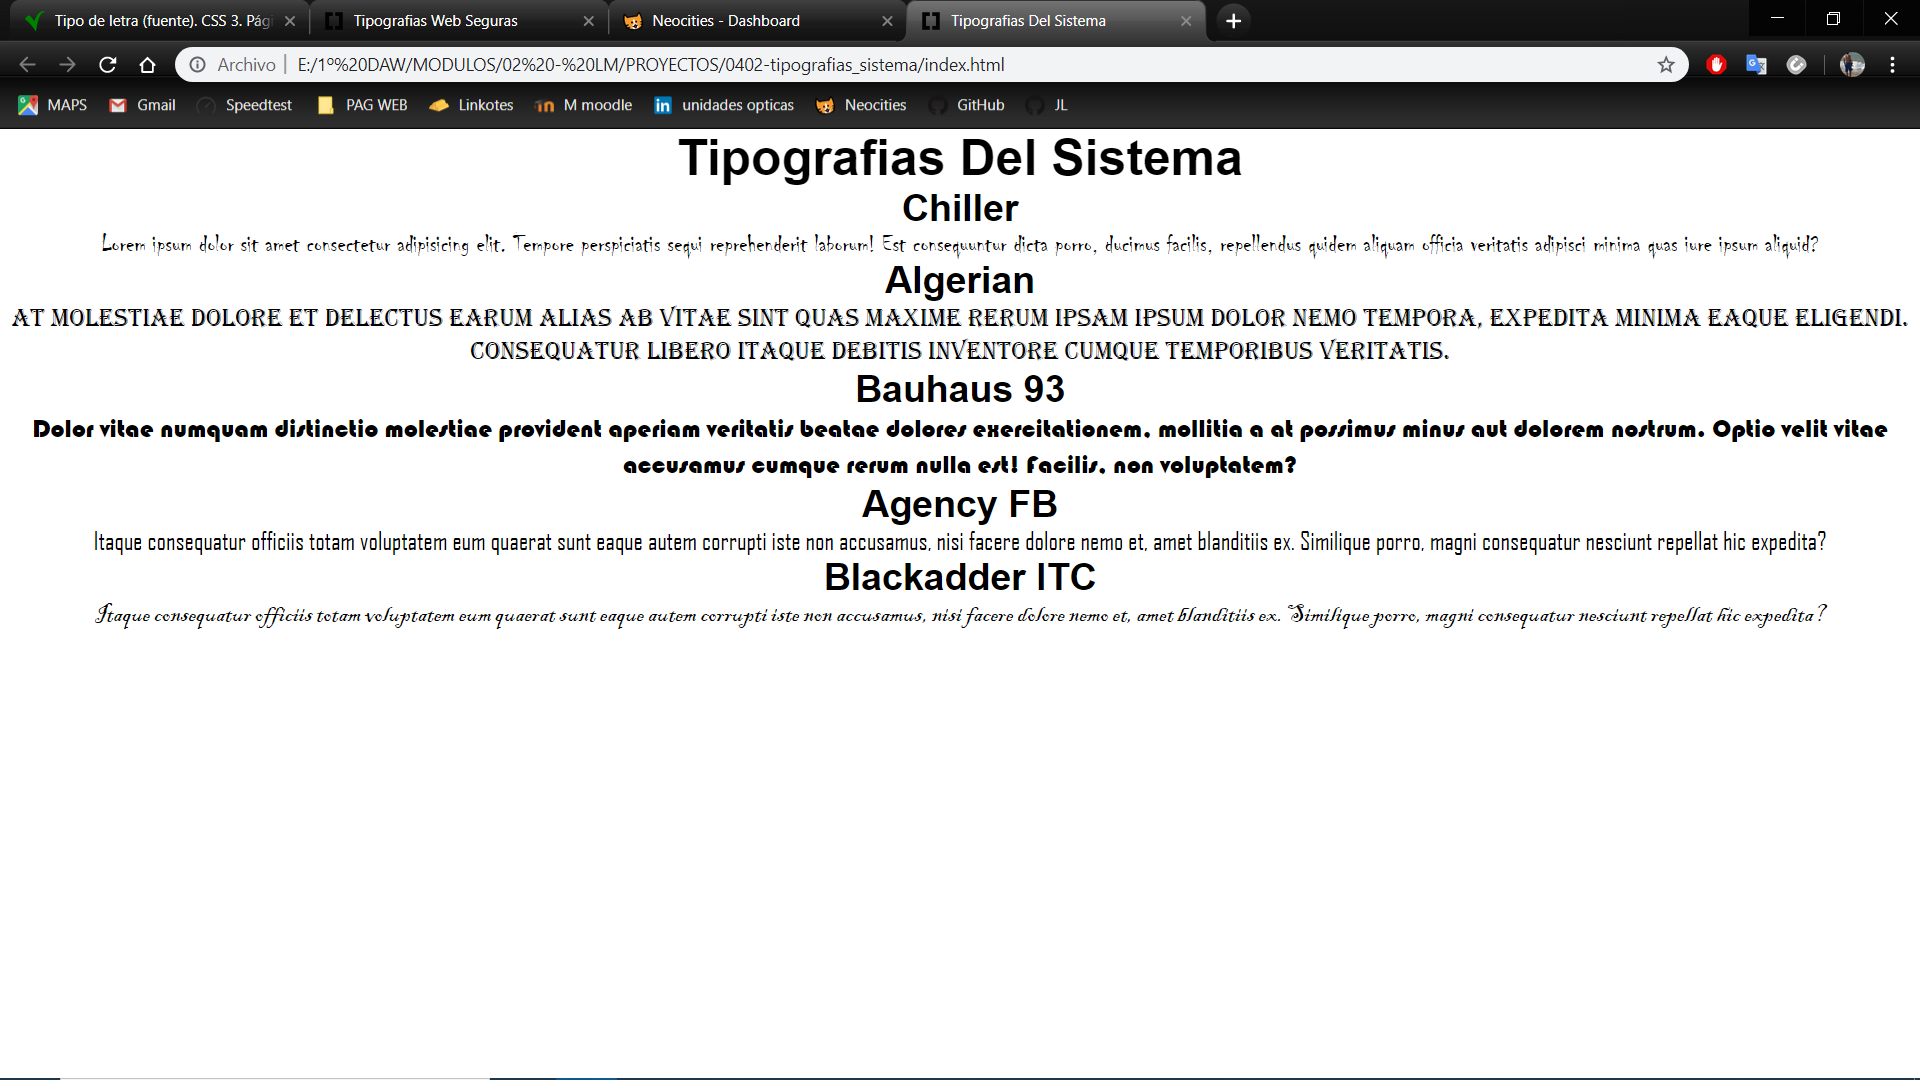Click the Blackadder script paragraph
Image resolution: width=1920 pixels, height=1080 pixels.
coord(960,615)
